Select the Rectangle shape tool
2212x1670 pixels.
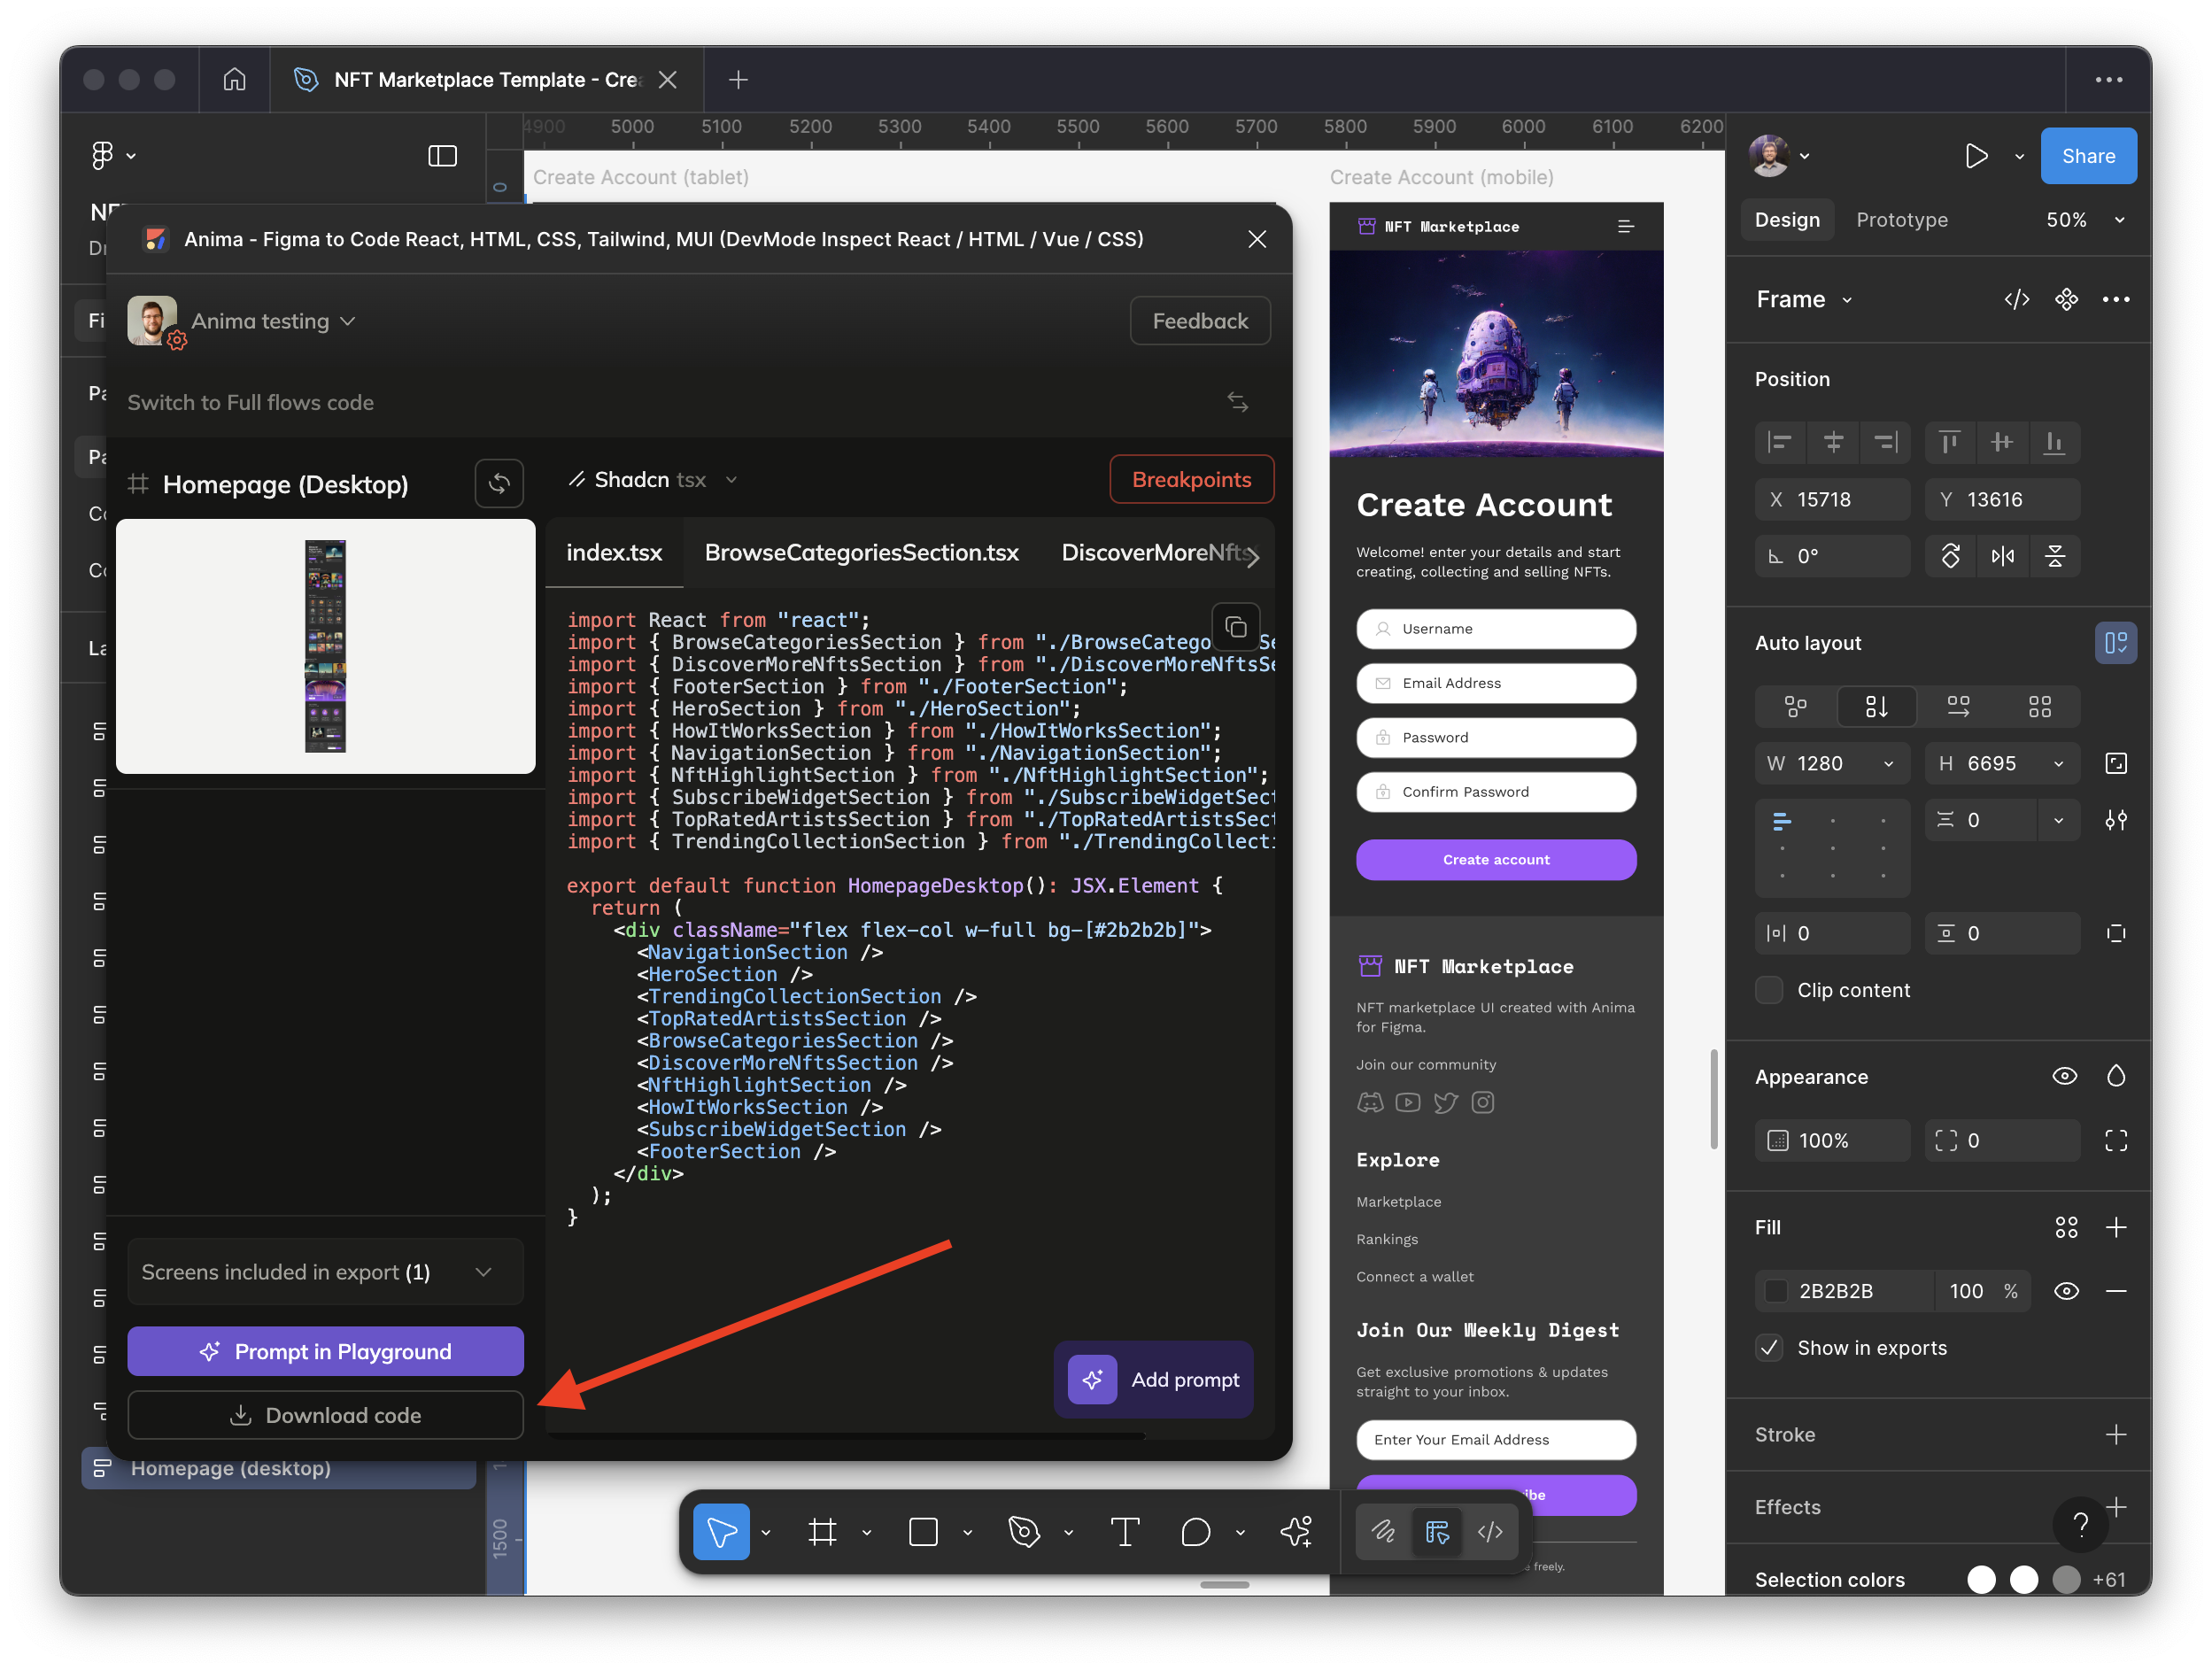coord(923,1531)
